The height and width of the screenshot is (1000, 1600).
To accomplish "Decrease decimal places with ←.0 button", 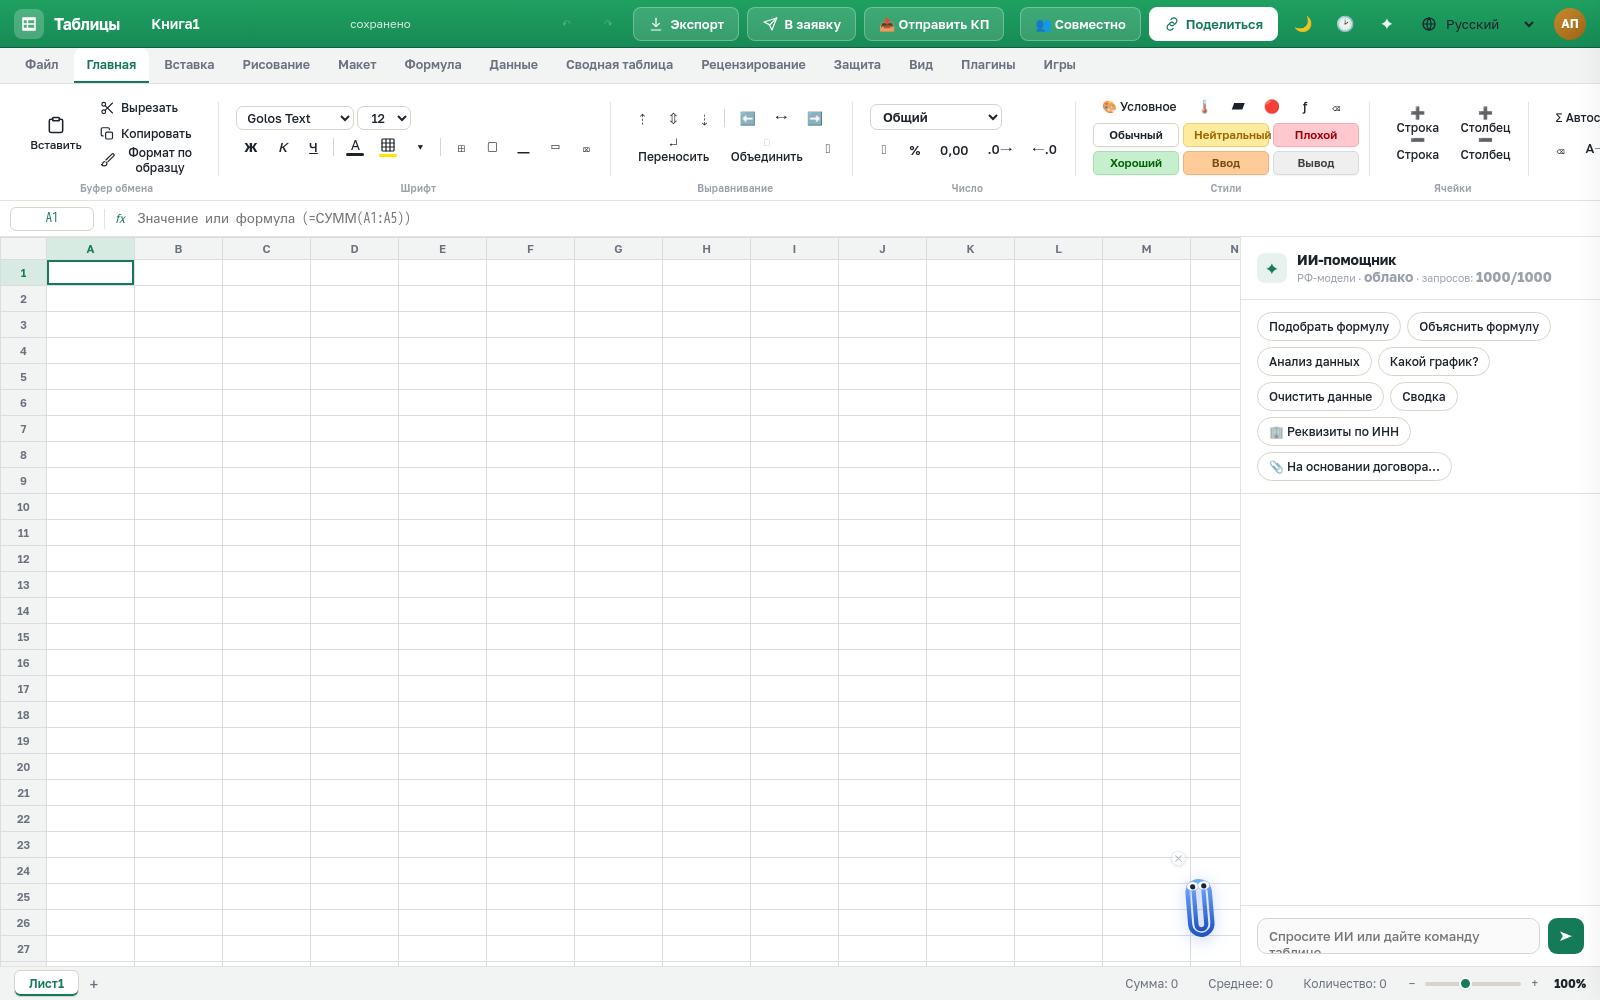I will [x=1044, y=150].
